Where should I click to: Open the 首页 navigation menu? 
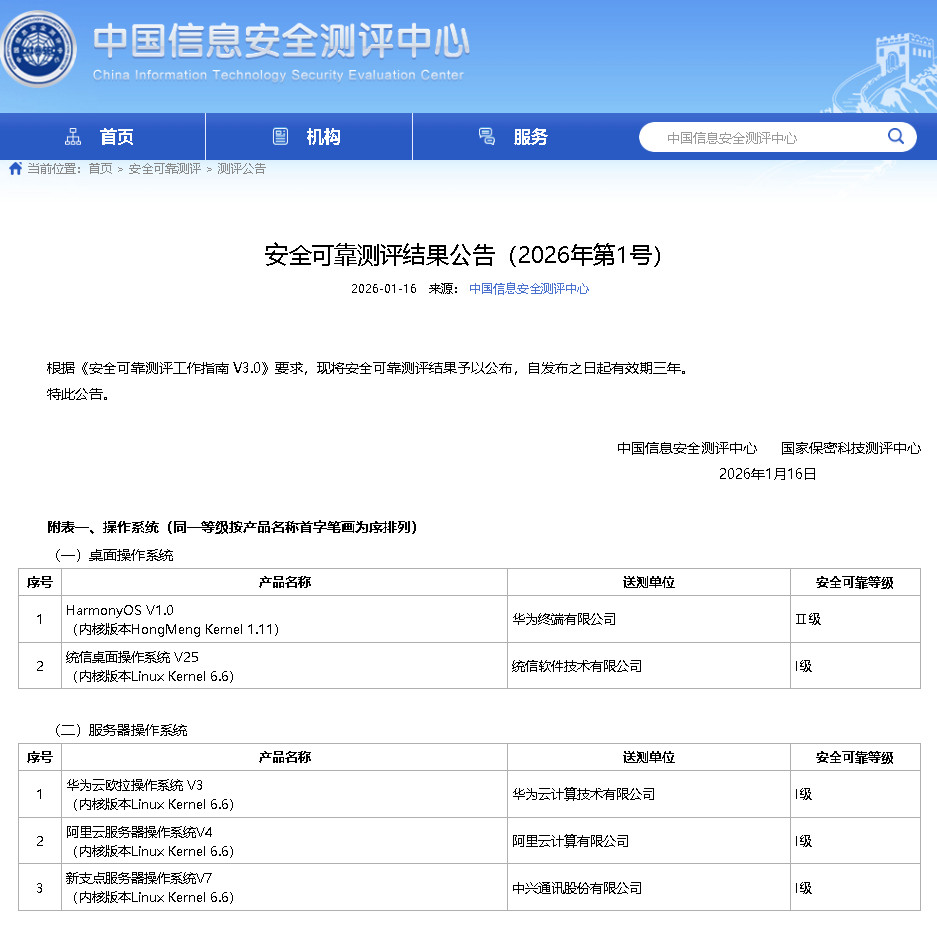(117, 137)
